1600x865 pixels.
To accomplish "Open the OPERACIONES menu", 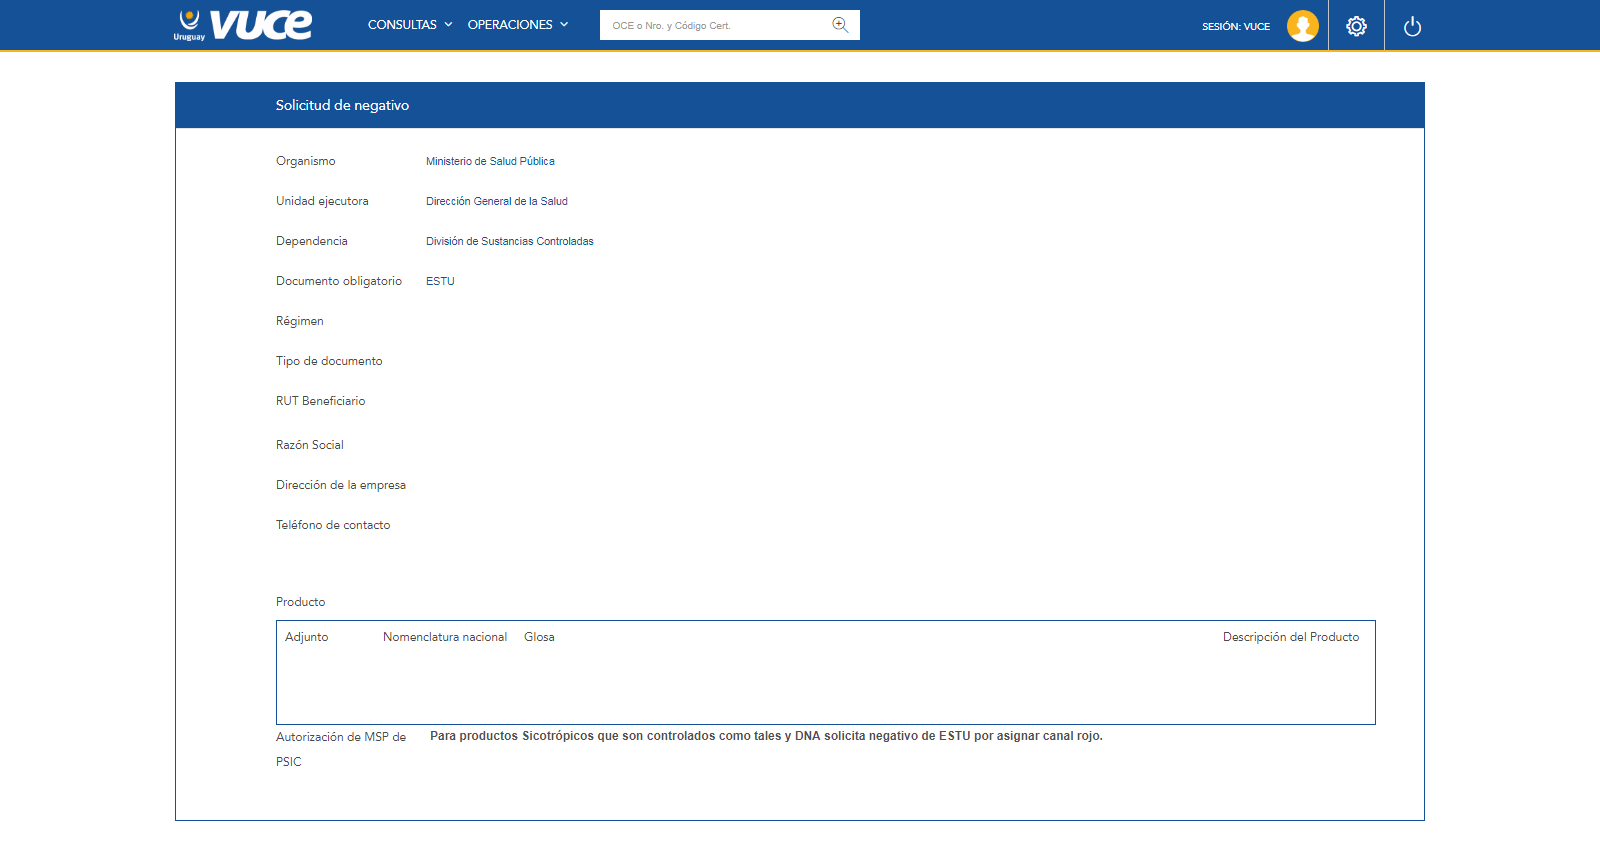I will 510,25.
